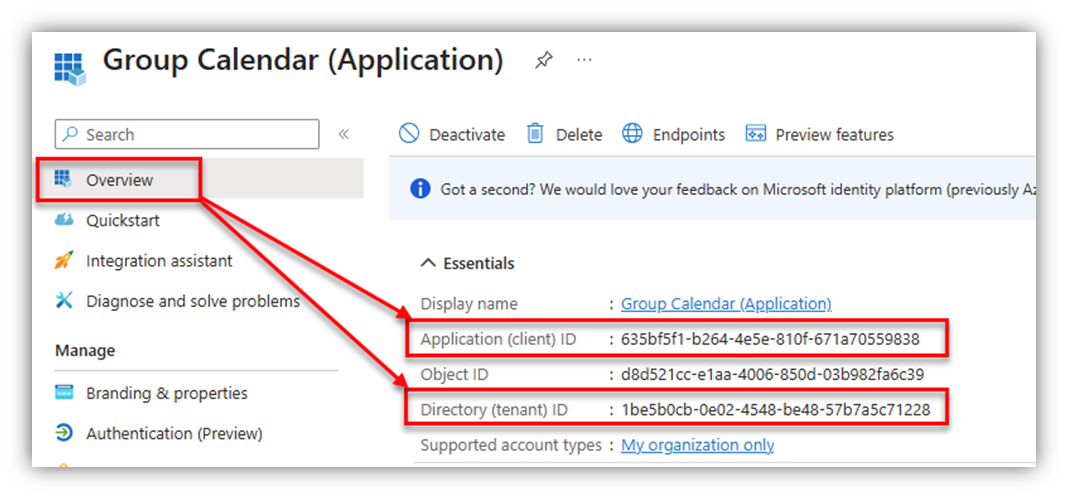Click the Endpoints globe icon
Image resolution: width=1068 pixels, height=499 pixels.
click(632, 133)
